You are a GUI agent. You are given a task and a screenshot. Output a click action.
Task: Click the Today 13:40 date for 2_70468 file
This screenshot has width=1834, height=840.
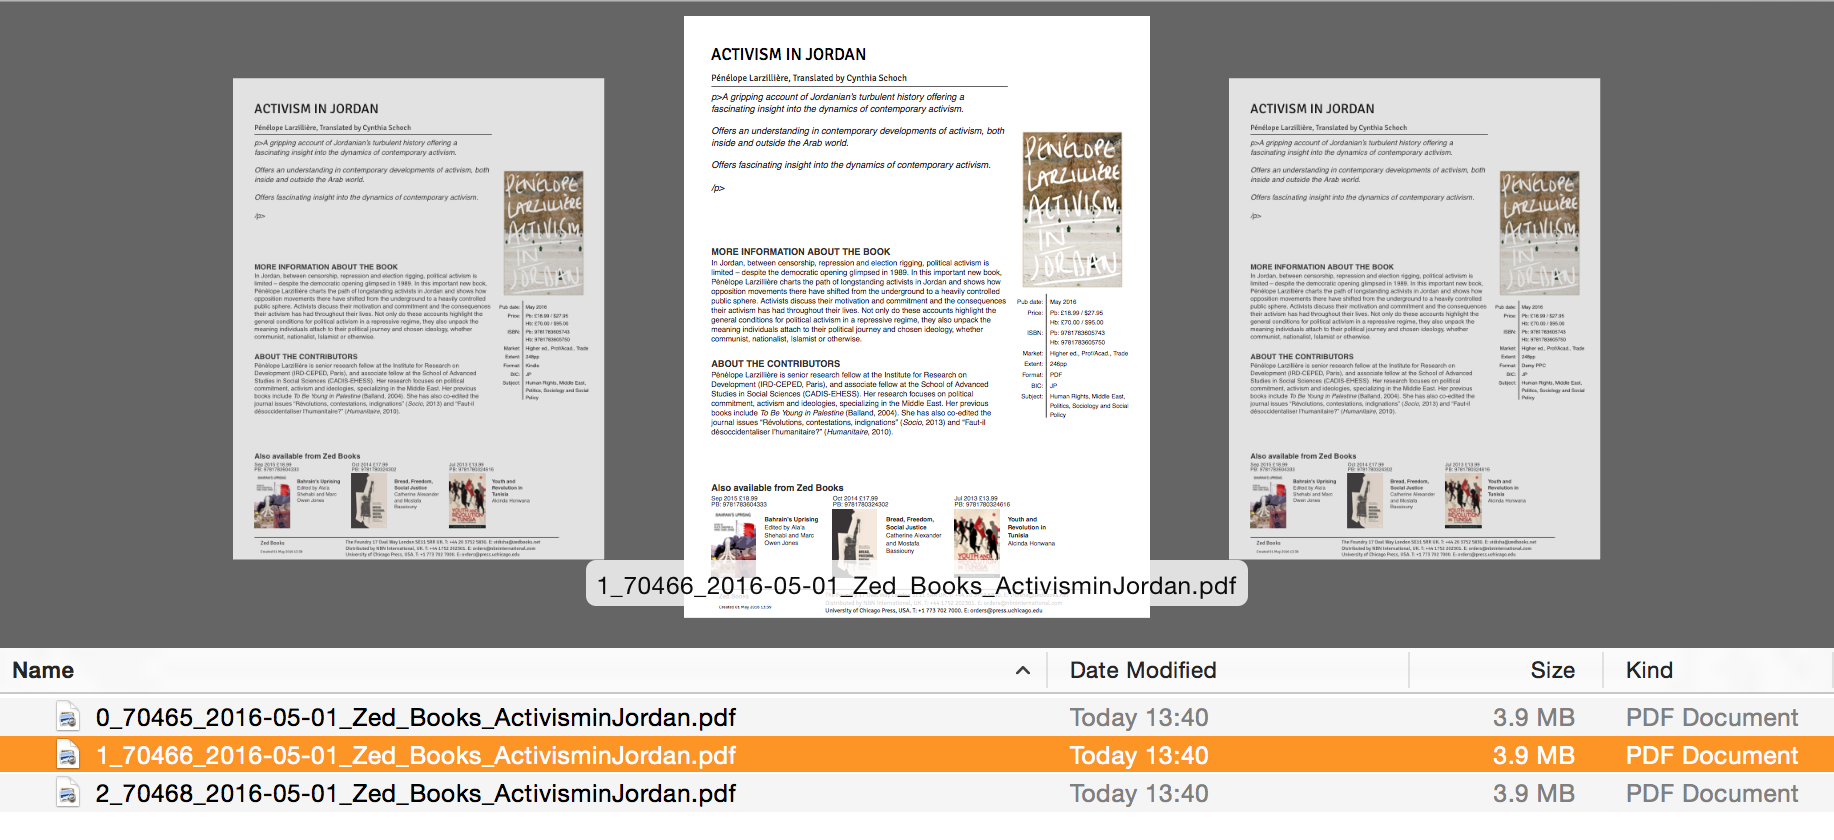[x=1139, y=794]
